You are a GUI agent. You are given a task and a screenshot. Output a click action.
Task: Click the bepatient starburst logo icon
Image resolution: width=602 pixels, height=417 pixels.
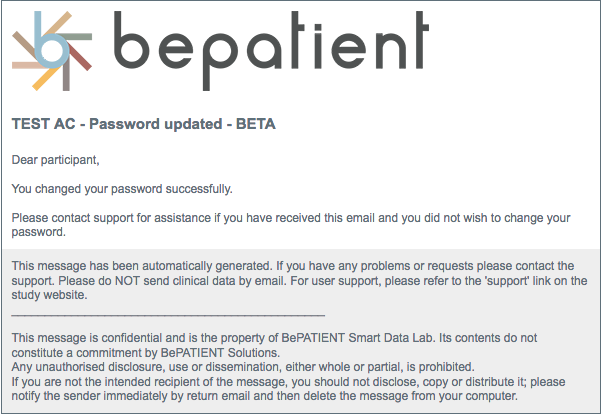pyautogui.click(x=50, y=48)
